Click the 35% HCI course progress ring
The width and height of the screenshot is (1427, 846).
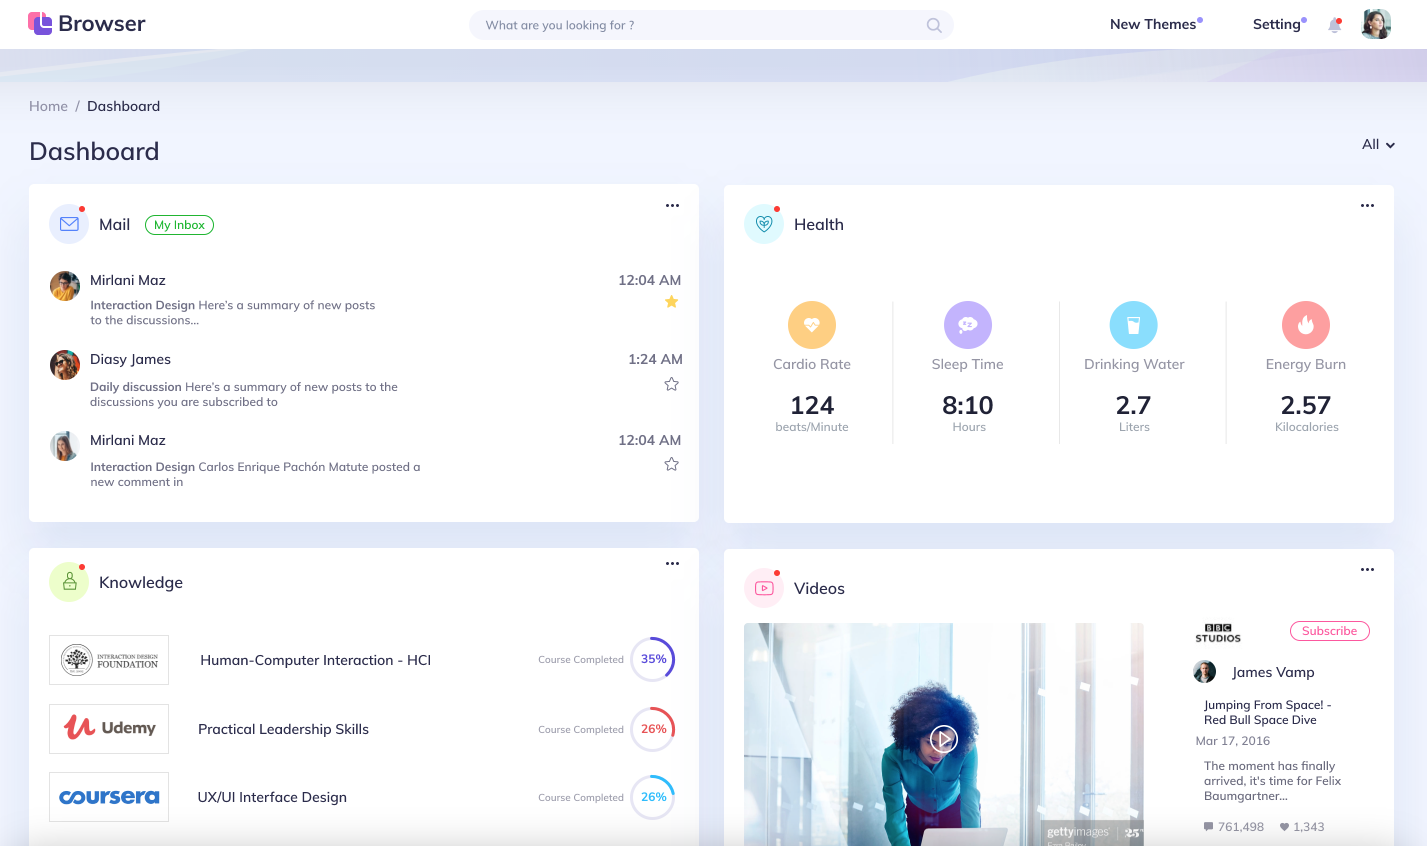click(653, 659)
